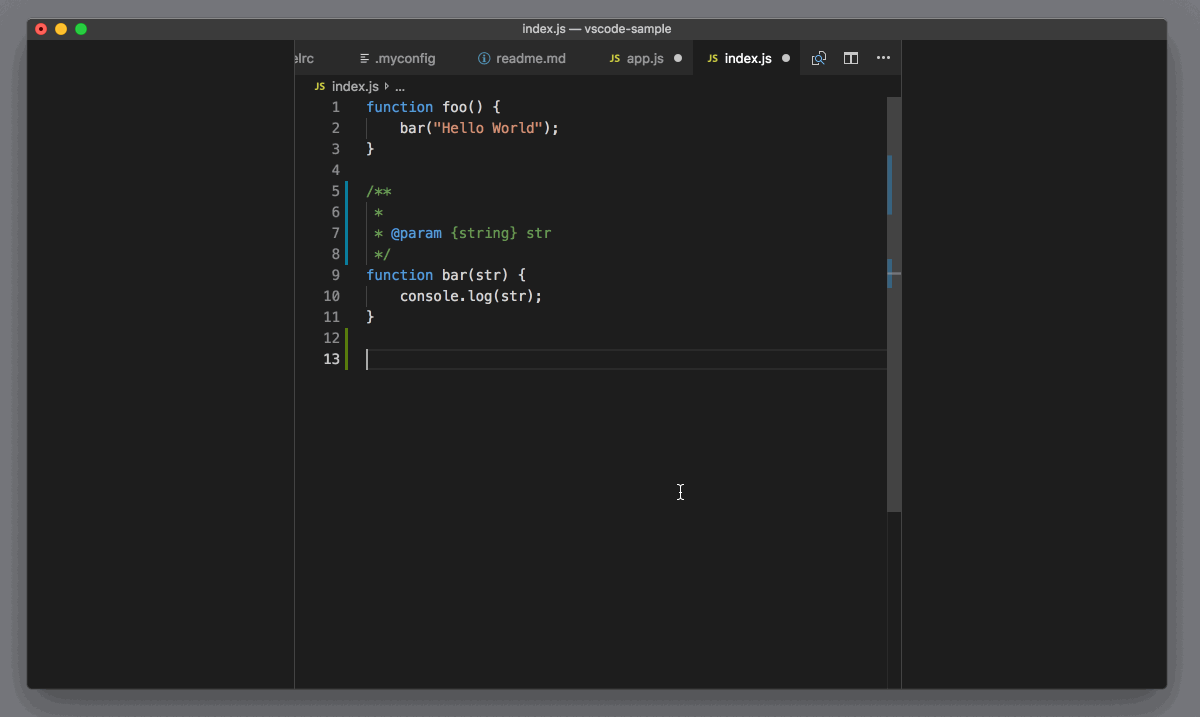Click the index.js breadcrumb item
The image size is (1200, 717).
coord(355,87)
